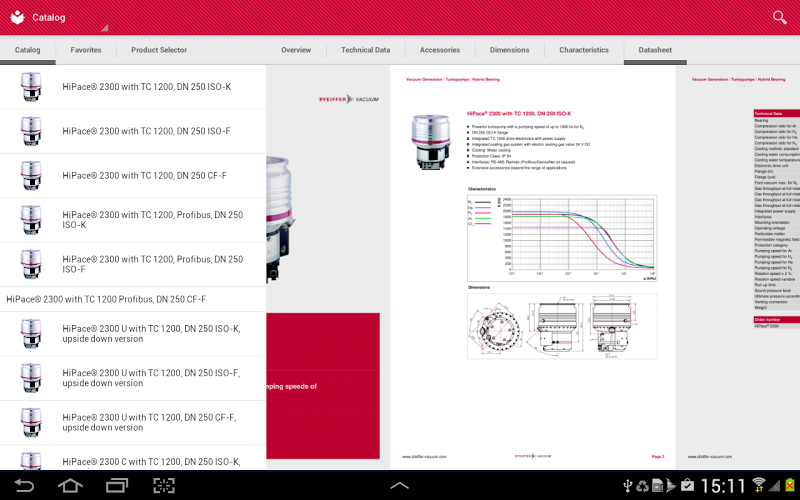Expand the navigation bar up-chevron
Image resolution: width=800 pixels, height=500 pixels.
pyautogui.click(x=399, y=485)
